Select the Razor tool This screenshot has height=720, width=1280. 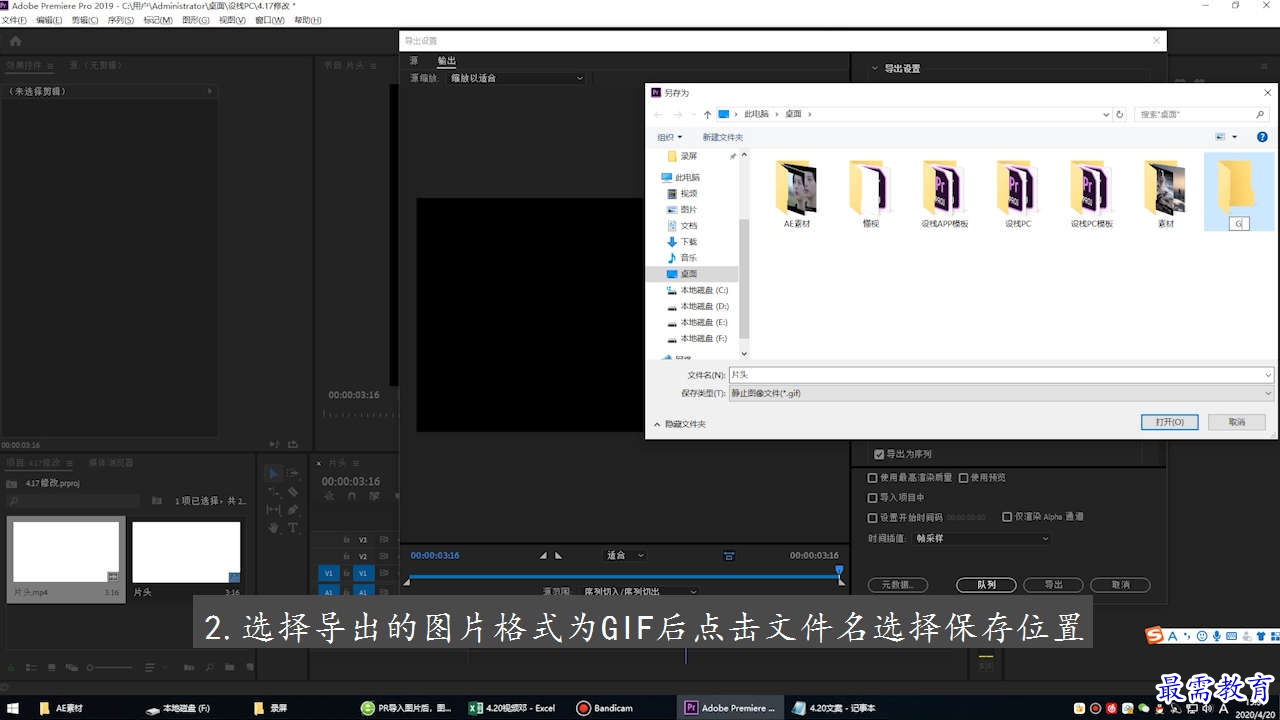(x=293, y=492)
